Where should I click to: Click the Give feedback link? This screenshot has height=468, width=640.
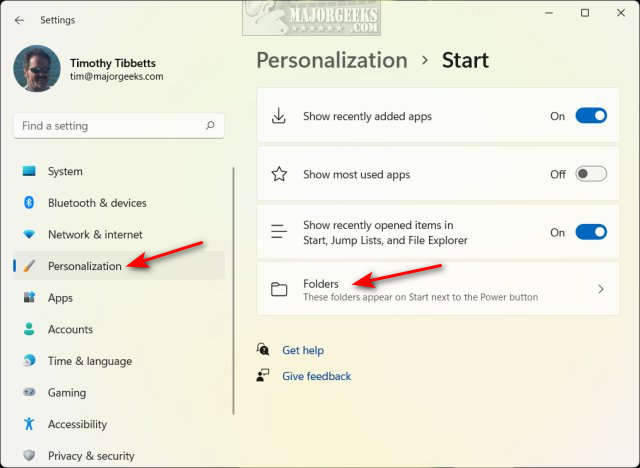tap(316, 376)
